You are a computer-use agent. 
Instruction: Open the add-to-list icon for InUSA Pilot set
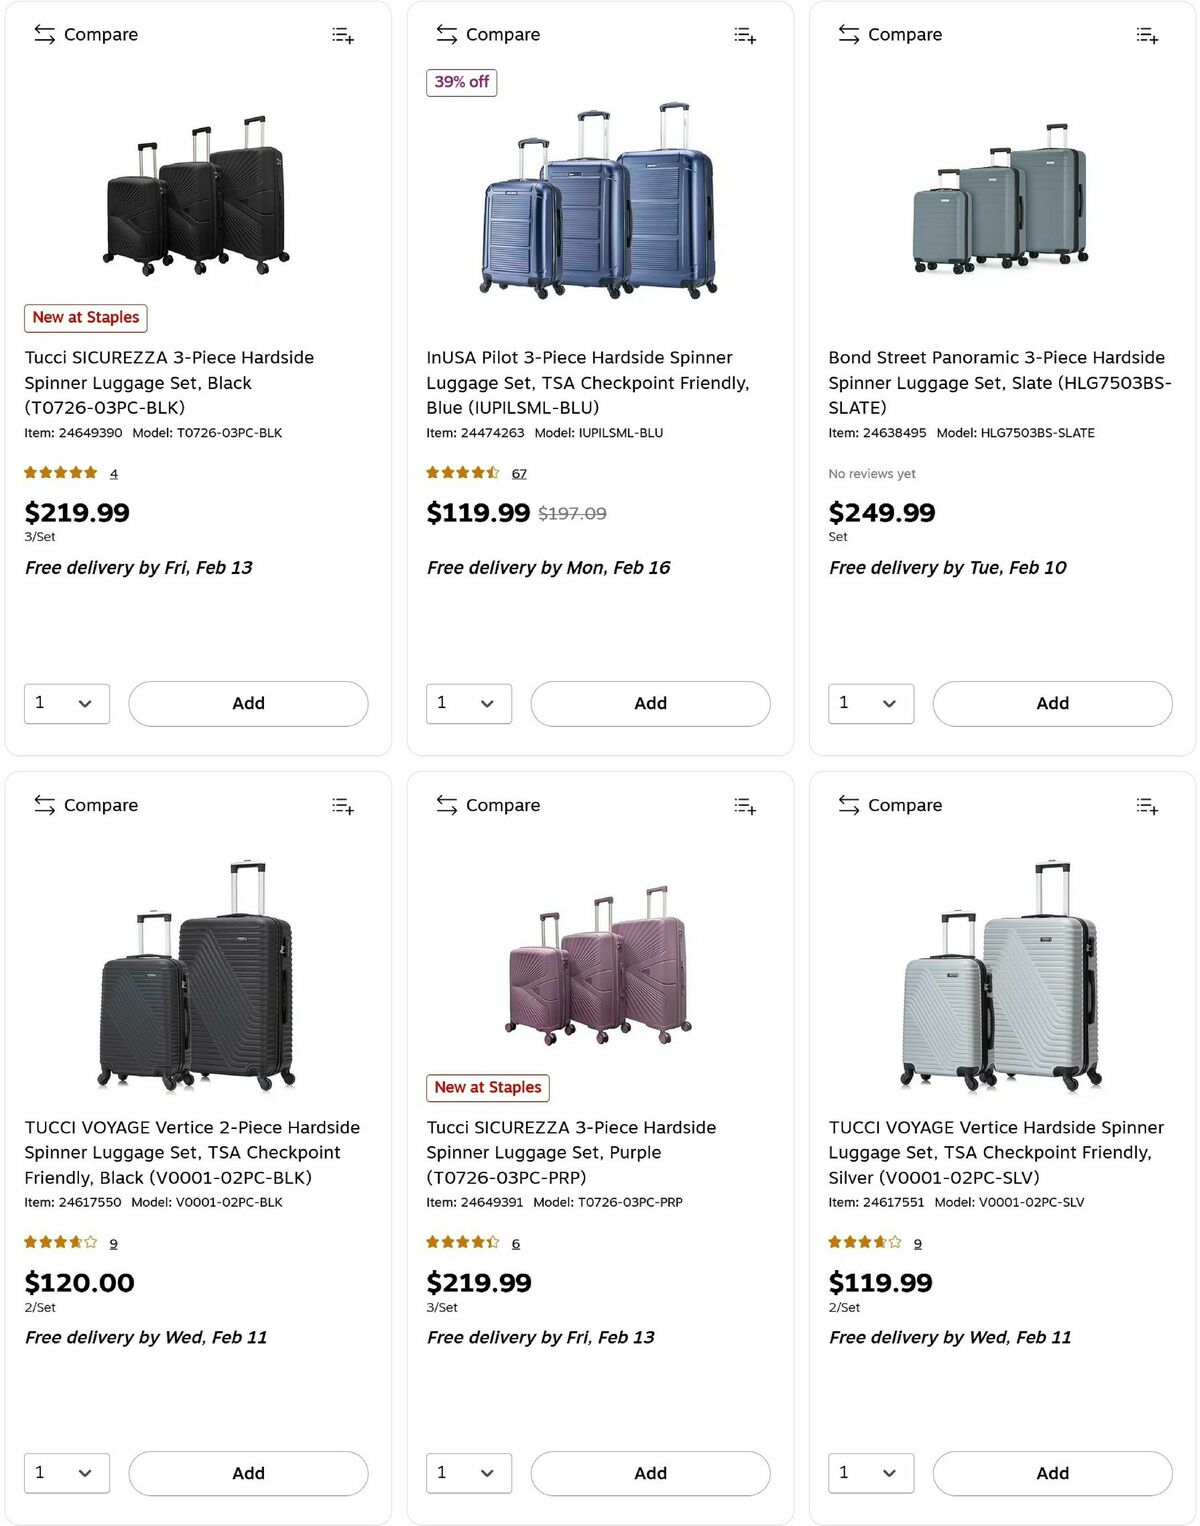745,35
